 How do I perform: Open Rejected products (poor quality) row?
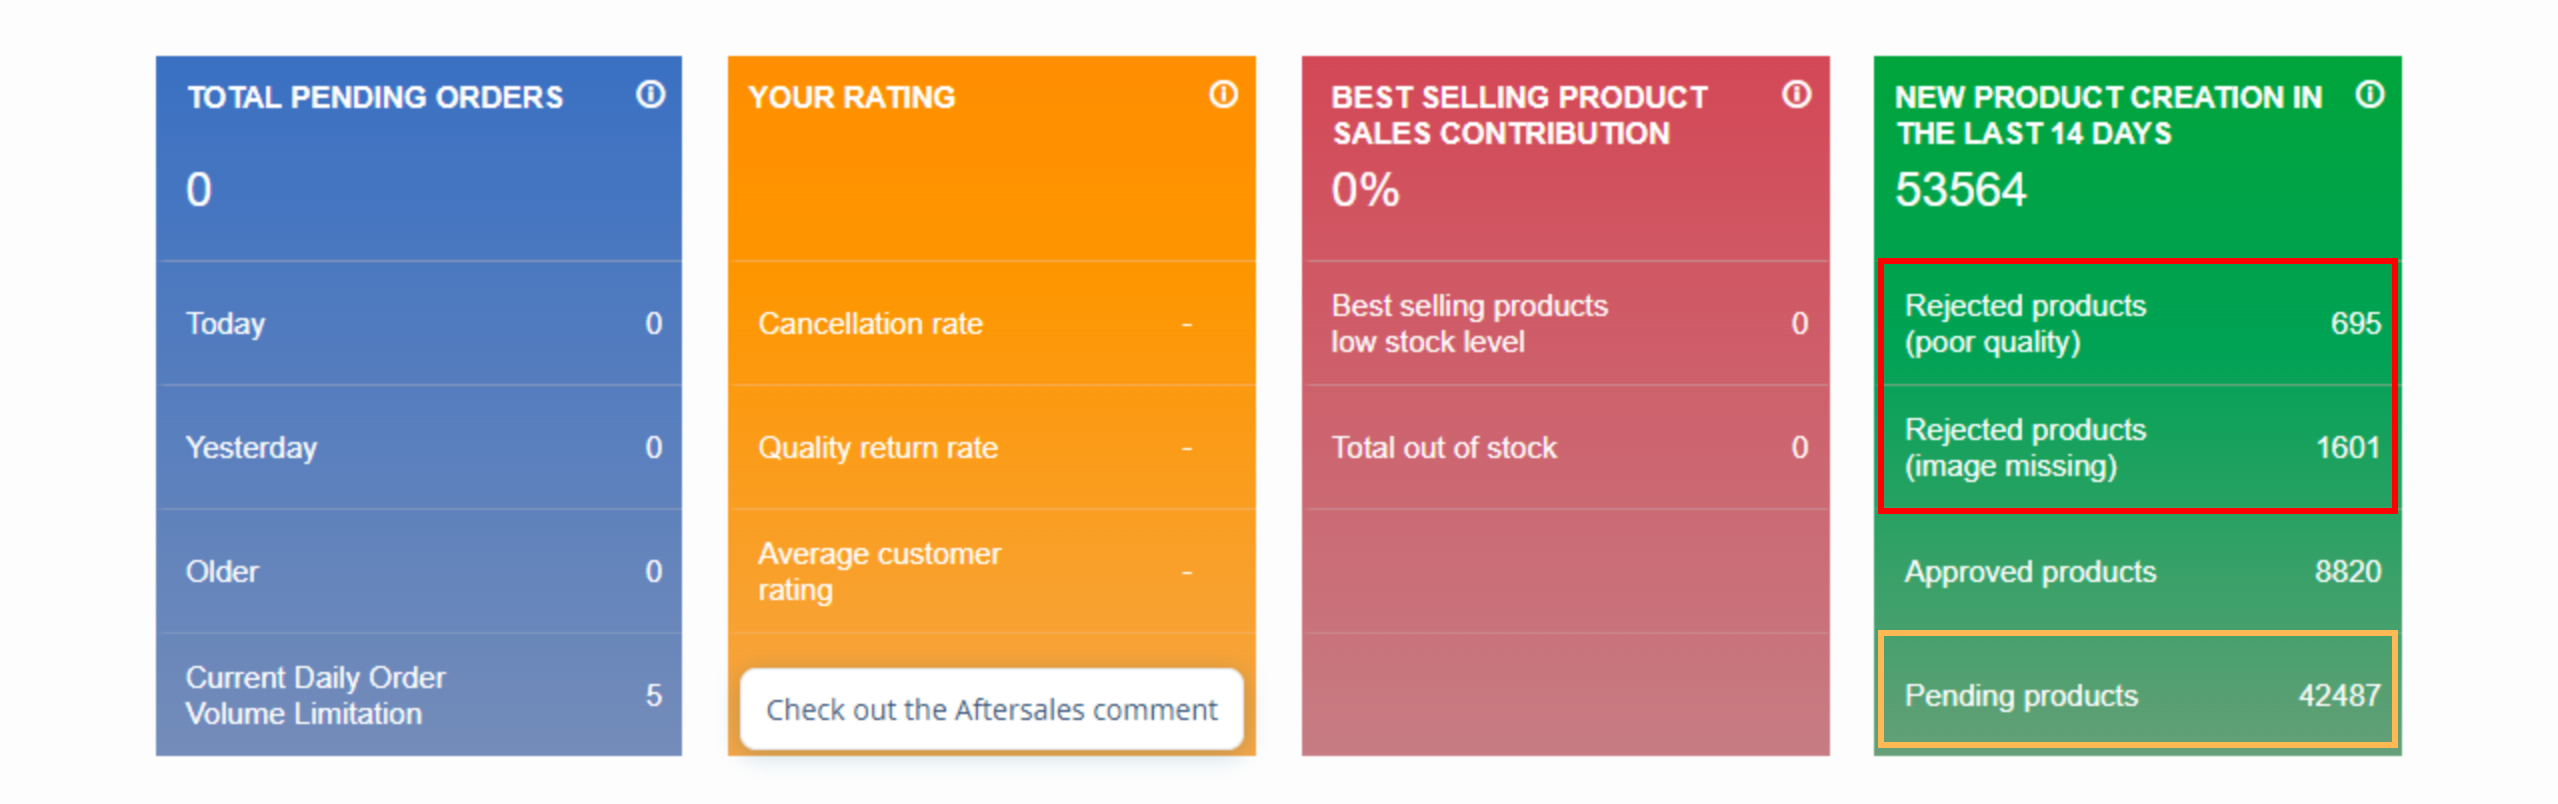pos(2138,324)
